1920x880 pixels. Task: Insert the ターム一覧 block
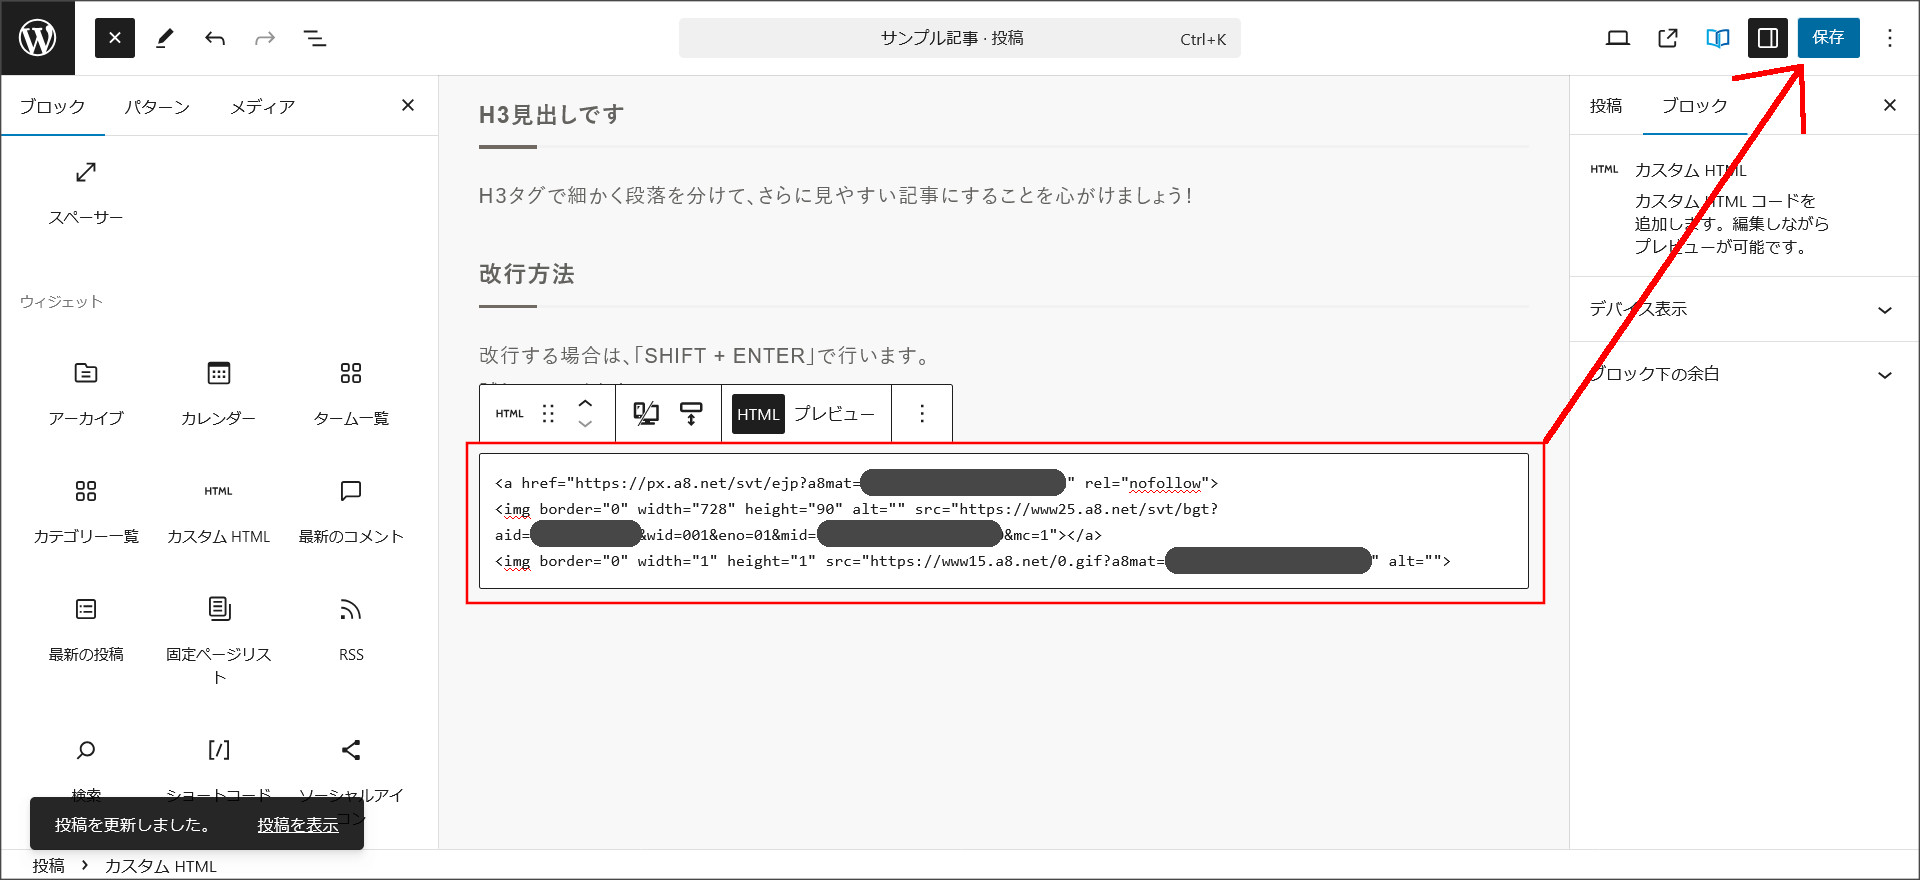tap(351, 393)
